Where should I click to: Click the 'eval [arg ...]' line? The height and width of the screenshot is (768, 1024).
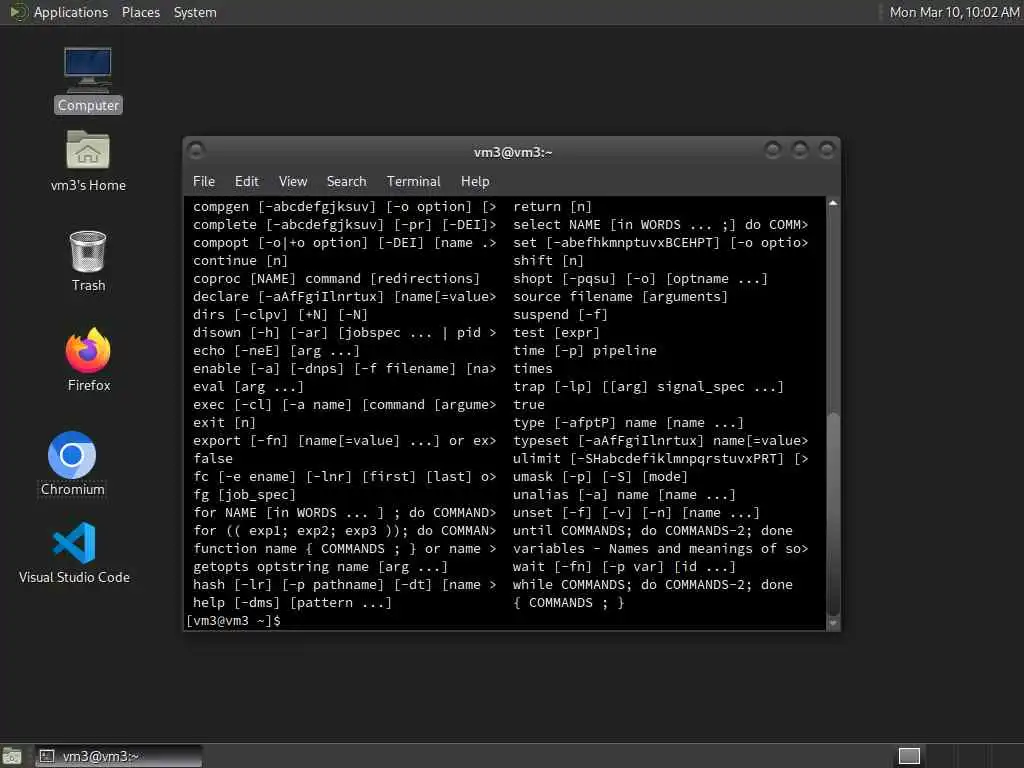click(248, 387)
